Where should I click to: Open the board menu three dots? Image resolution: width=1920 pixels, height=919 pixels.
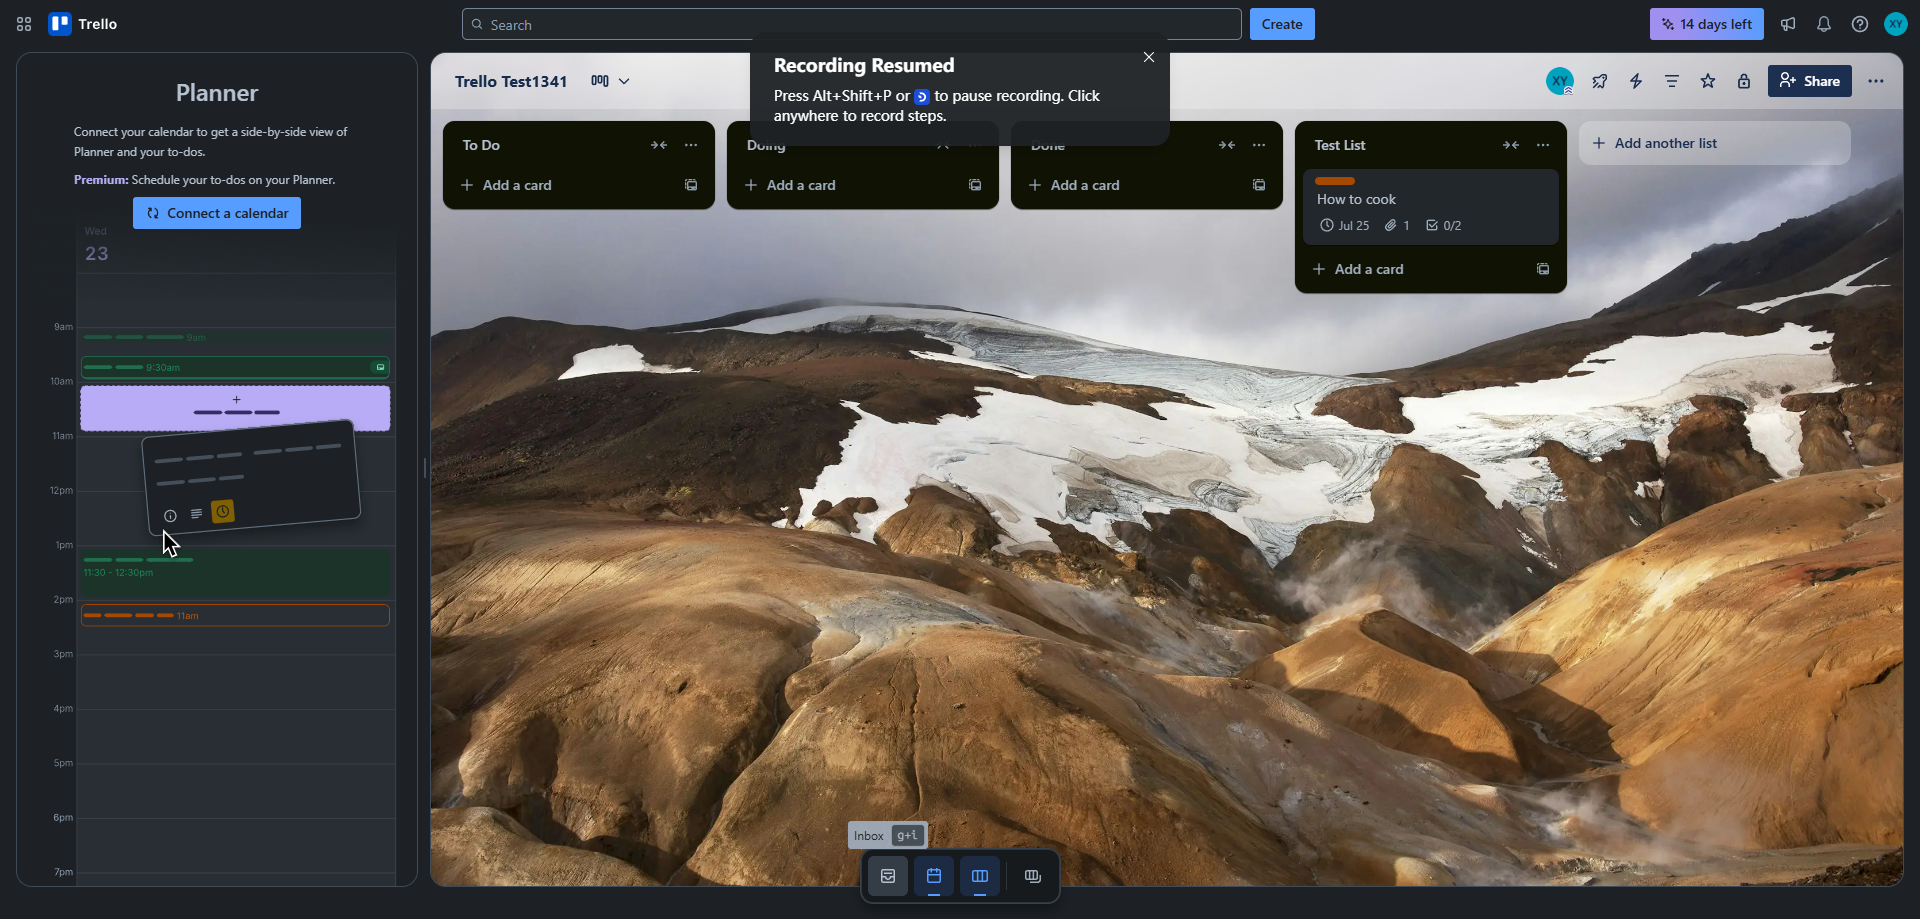[1876, 81]
